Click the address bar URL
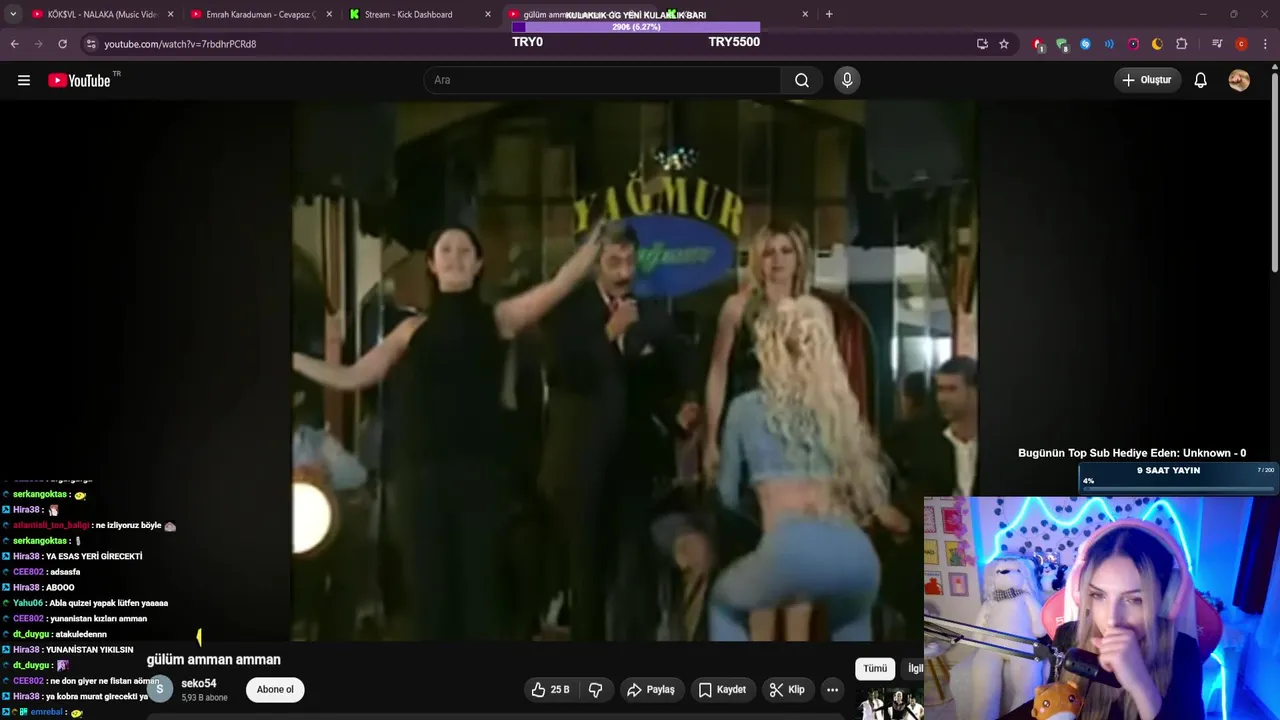Image resolution: width=1280 pixels, height=720 pixels. point(180,44)
